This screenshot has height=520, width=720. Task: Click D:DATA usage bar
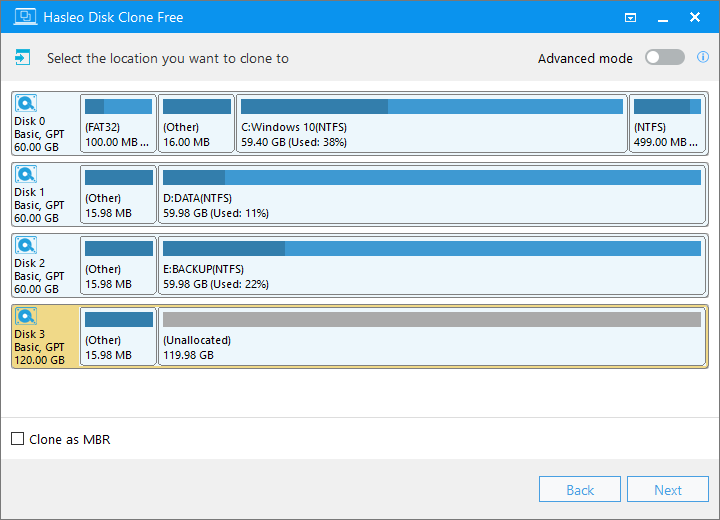[x=432, y=177]
